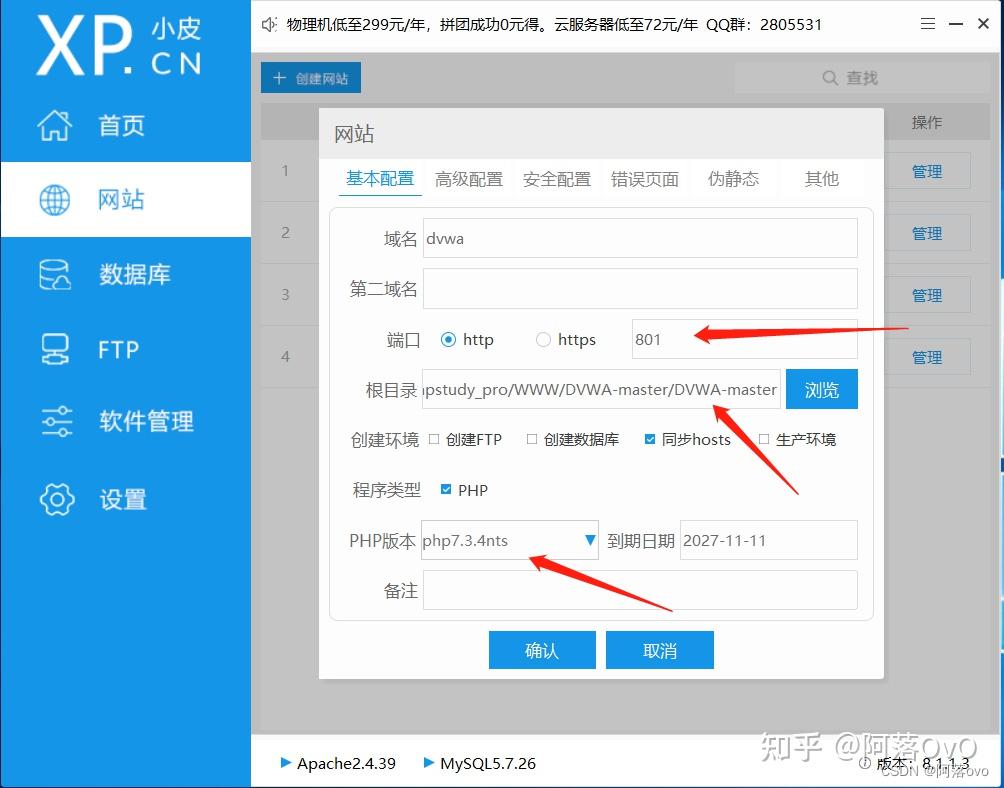The width and height of the screenshot is (1004, 788).
Task: Click 管理 button in row 4
Action: [x=927, y=357]
